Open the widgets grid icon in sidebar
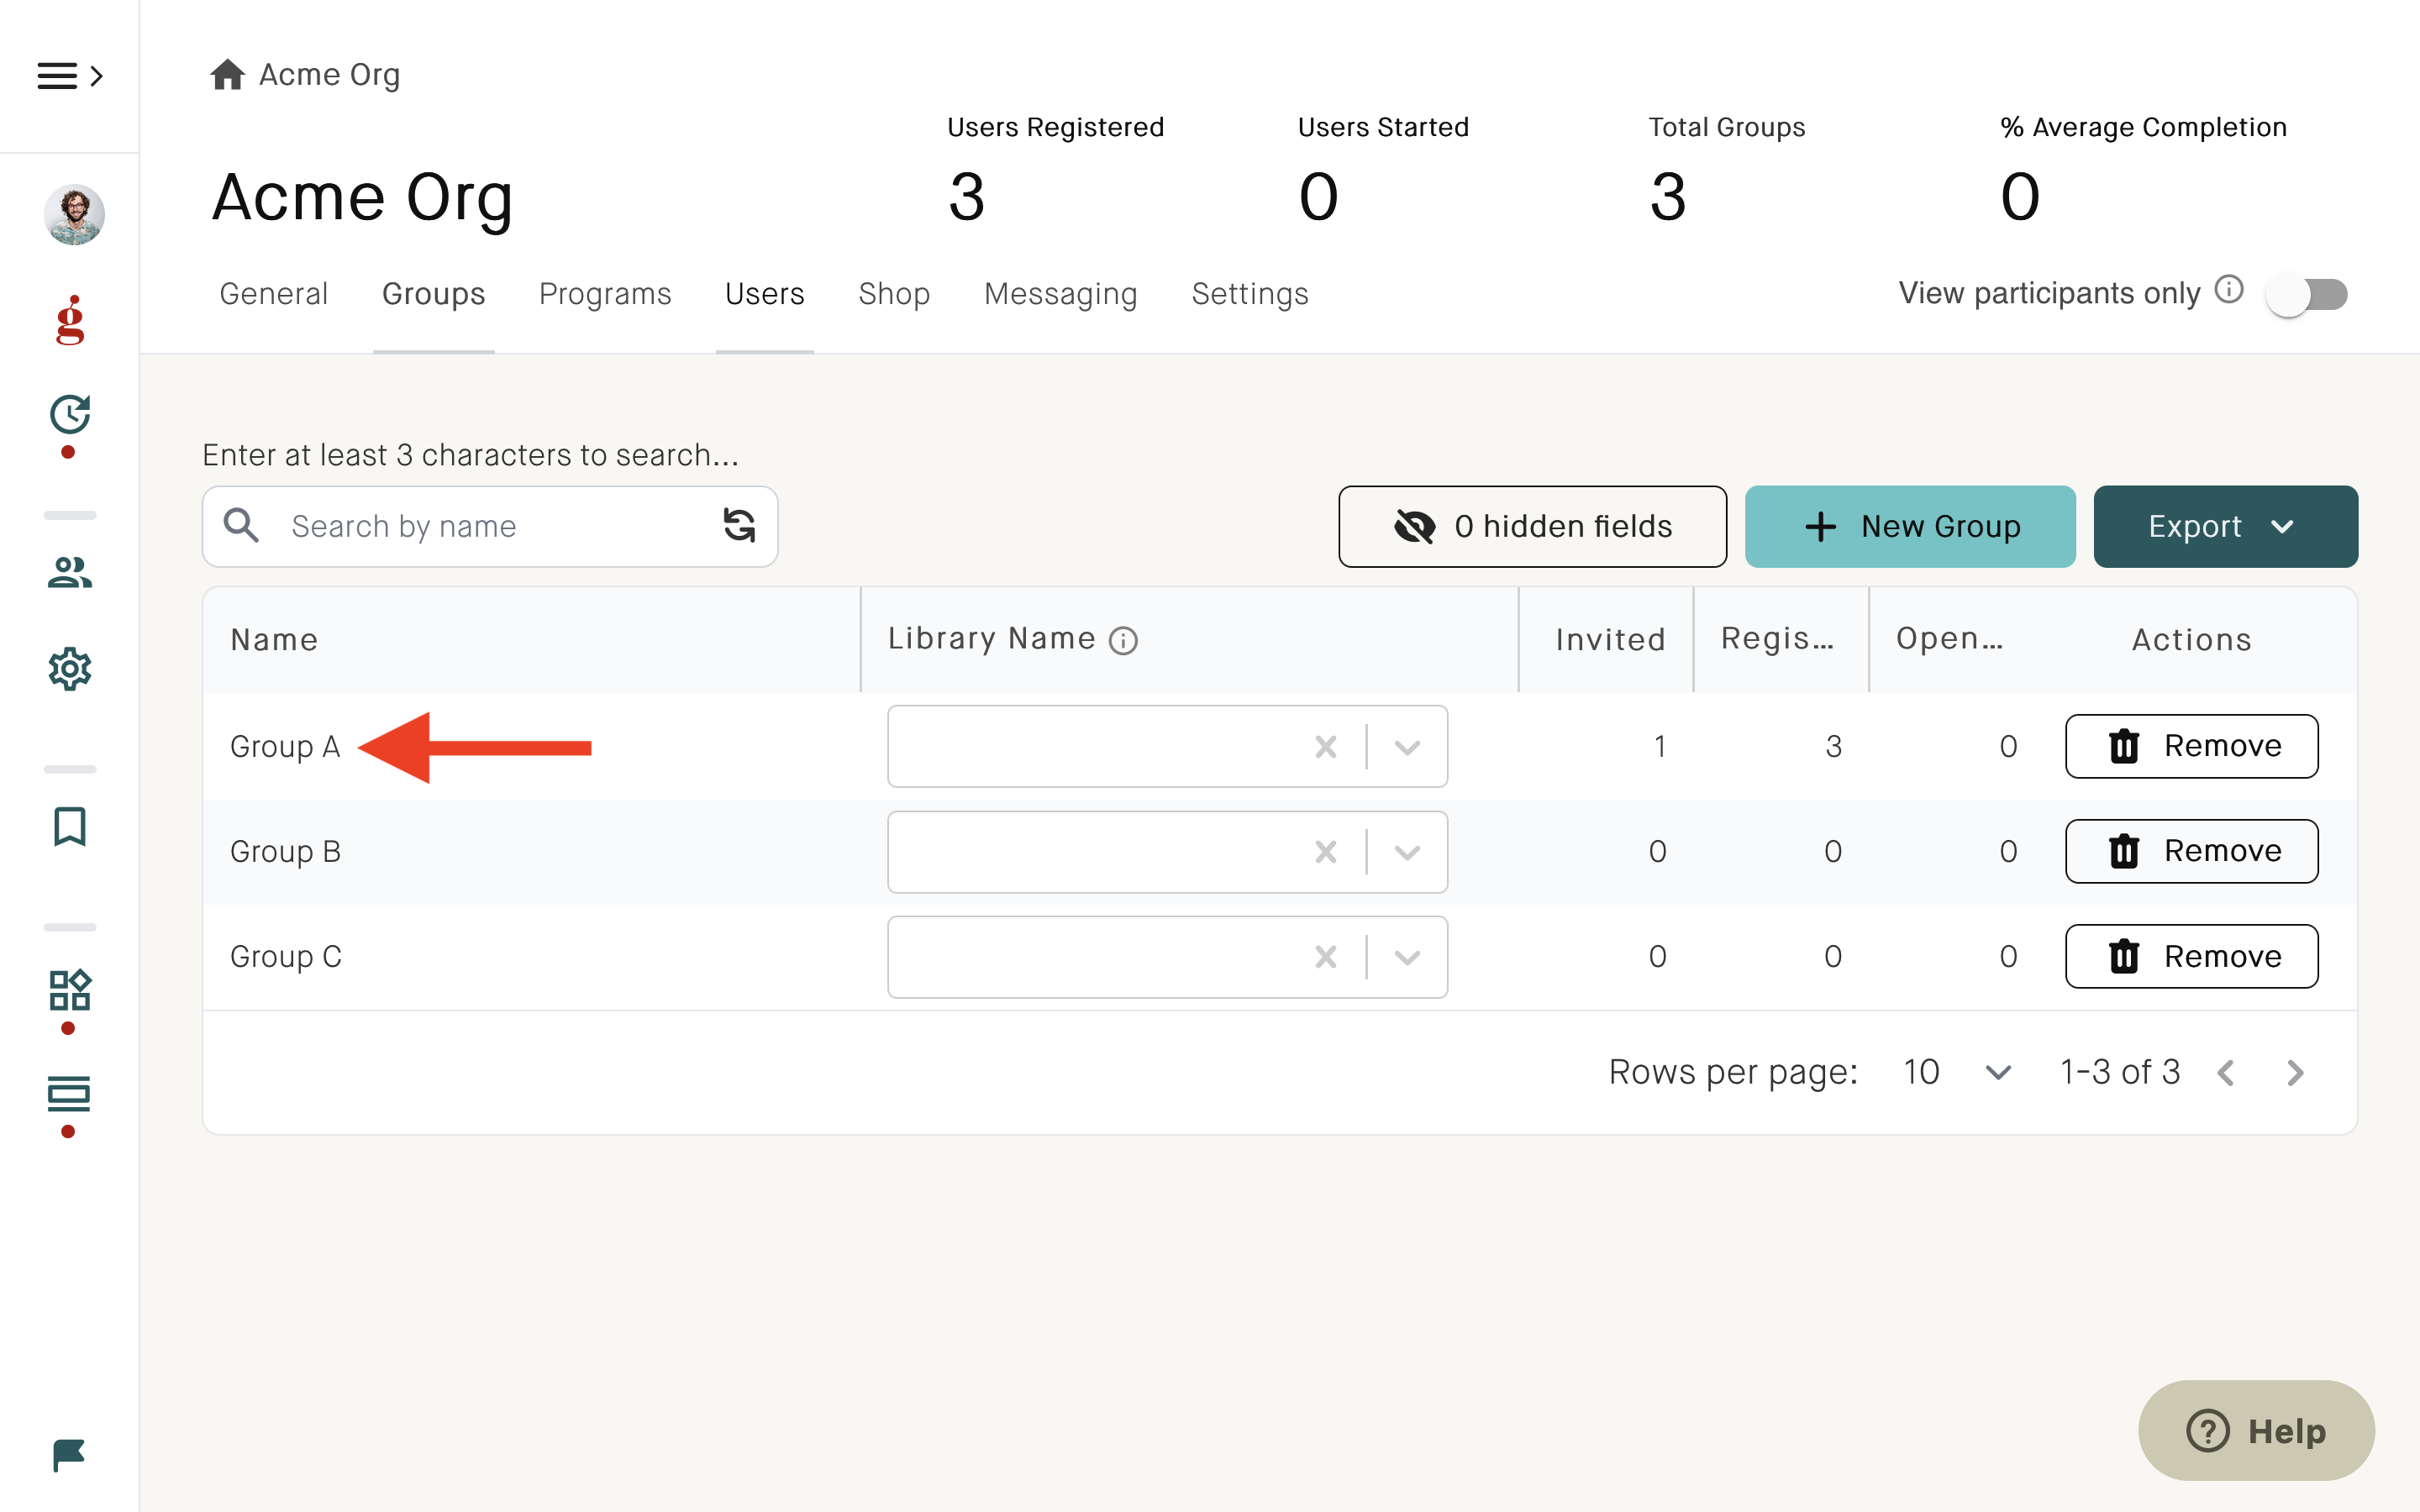This screenshot has width=2420, height=1512. [x=70, y=990]
